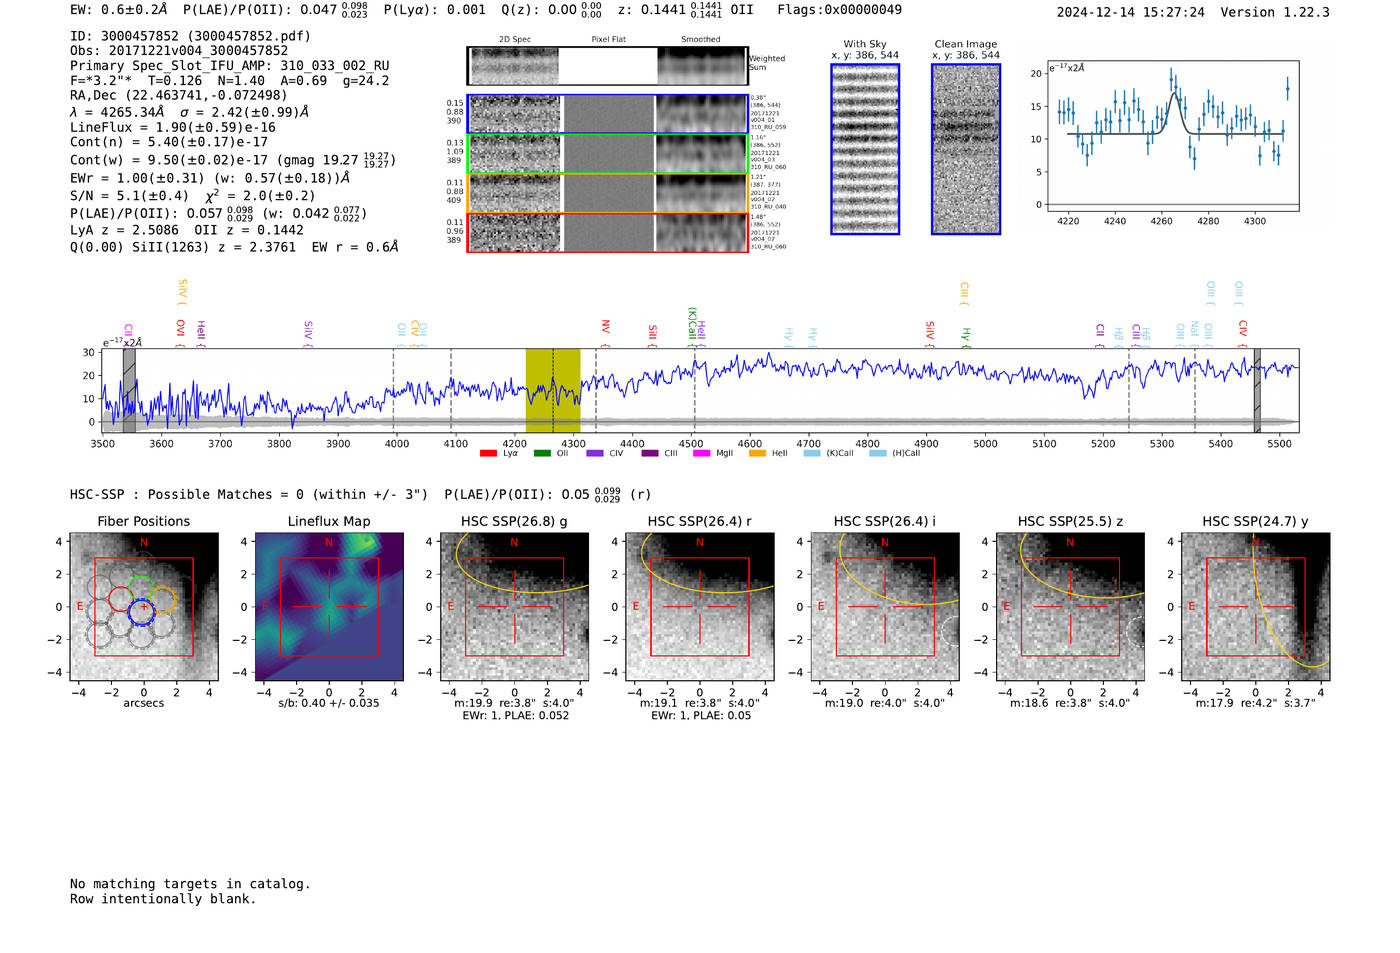Viewport: 1400px width, 953px height.
Task: Click the gray hatched band near 5460 Å
Action: coord(1257,390)
